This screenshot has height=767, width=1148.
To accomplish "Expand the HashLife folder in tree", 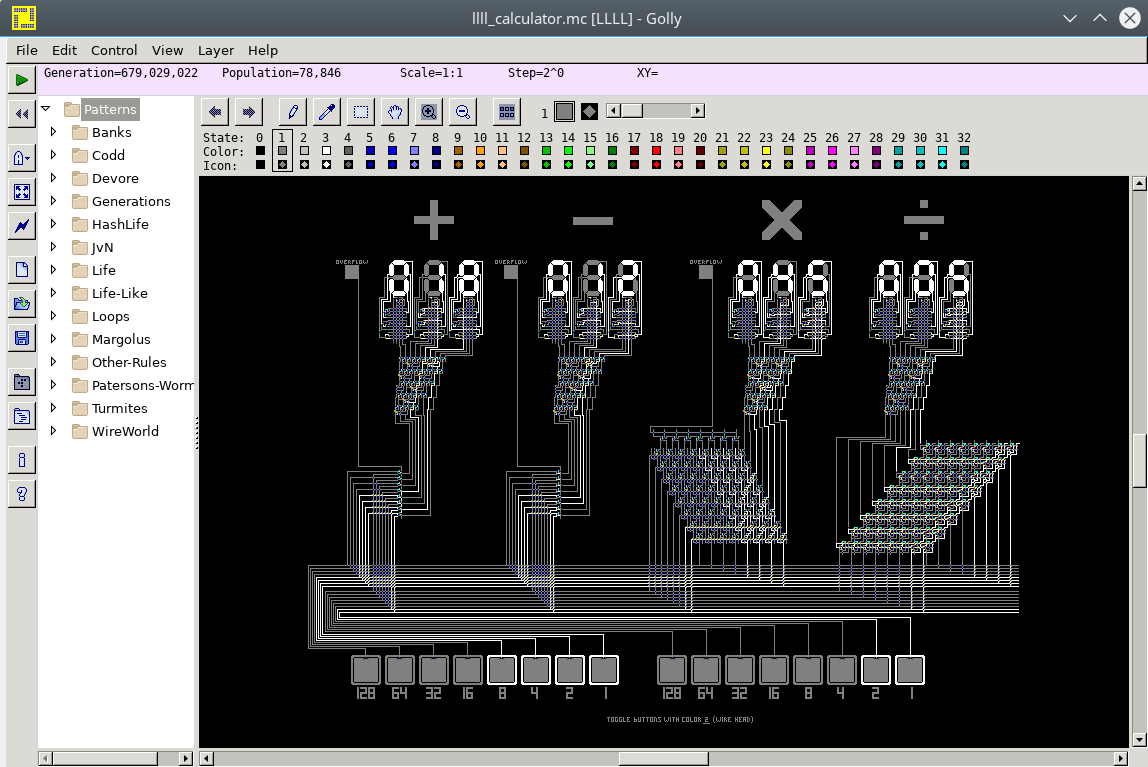I will (x=53, y=224).
